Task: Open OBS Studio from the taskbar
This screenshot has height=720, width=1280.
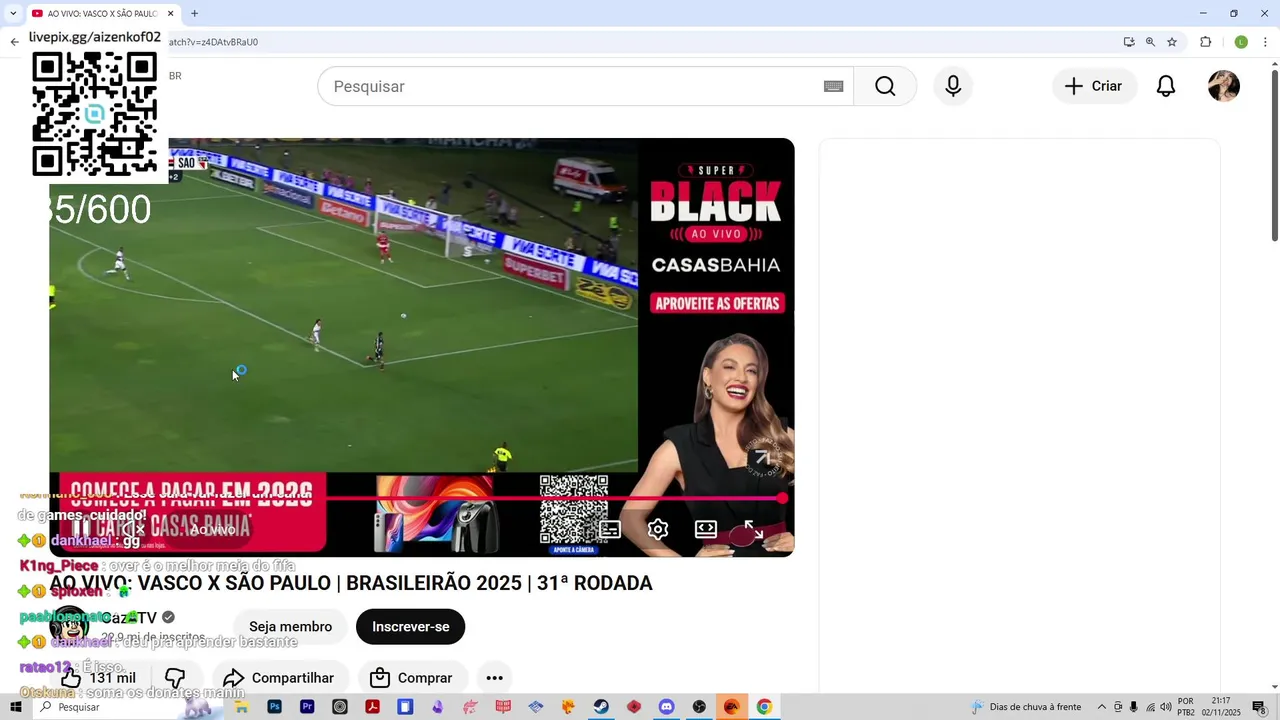Action: 699,707
